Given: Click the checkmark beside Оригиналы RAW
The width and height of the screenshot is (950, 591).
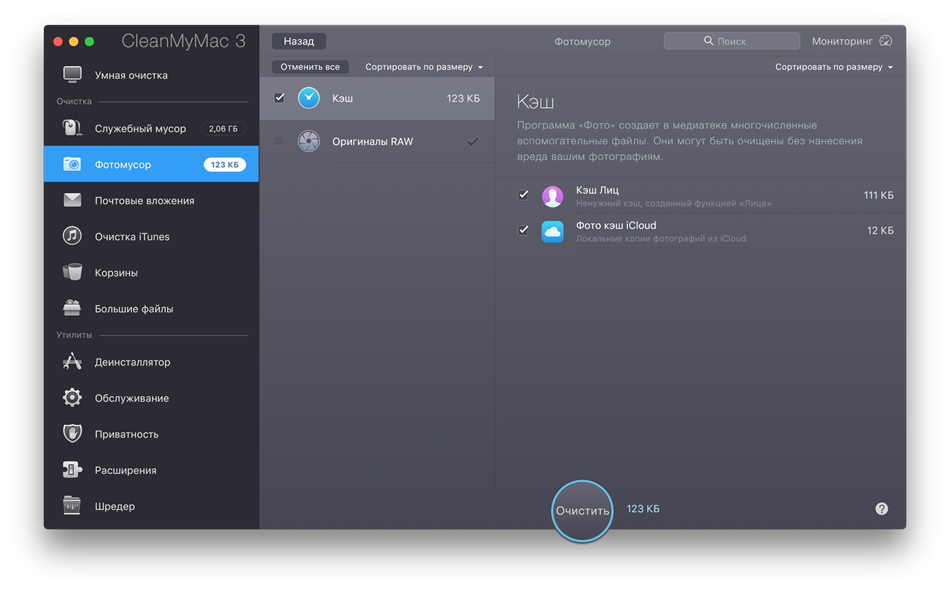Looking at the screenshot, I should pyautogui.click(x=473, y=142).
